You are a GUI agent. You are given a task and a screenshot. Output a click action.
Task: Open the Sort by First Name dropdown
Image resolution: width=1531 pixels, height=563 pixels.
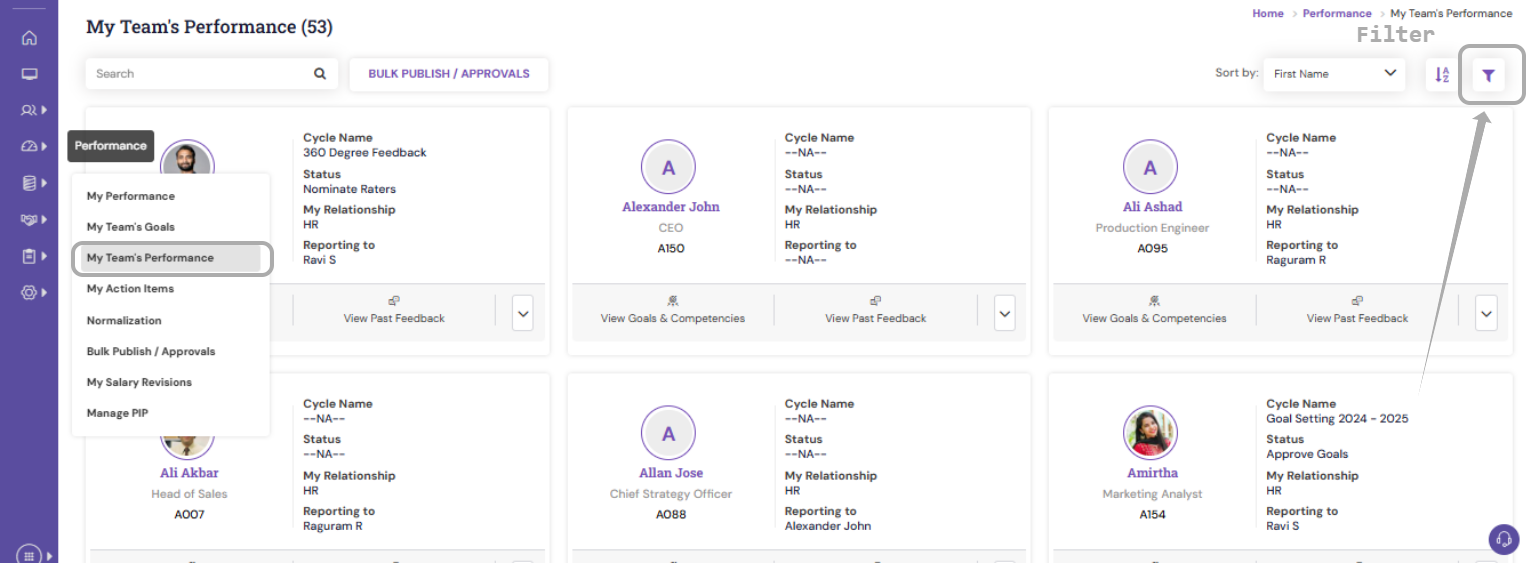[x=1334, y=74]
